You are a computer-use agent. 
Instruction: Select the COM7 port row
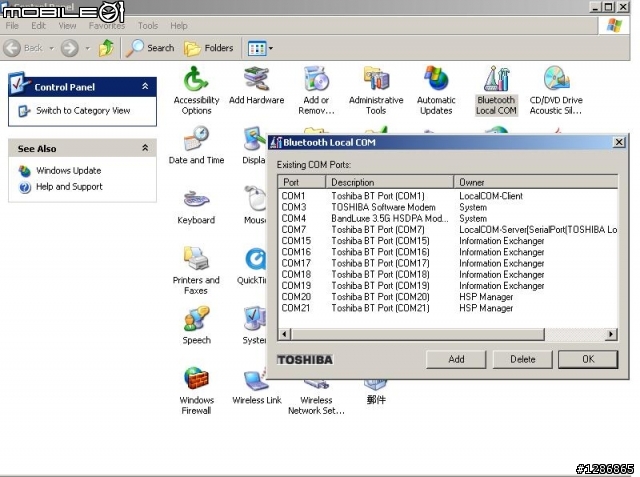[448, 230]
